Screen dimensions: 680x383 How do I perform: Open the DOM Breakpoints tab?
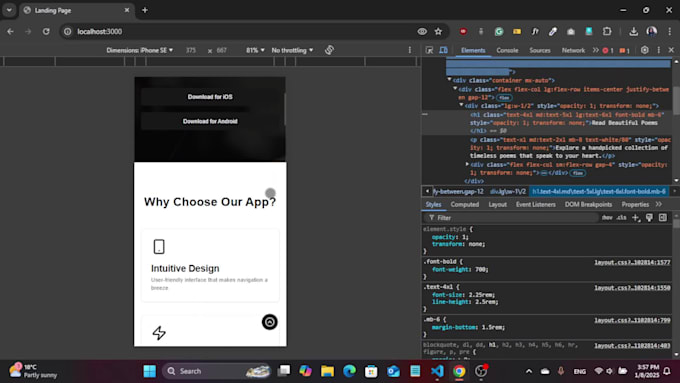[x=588, y=204]
